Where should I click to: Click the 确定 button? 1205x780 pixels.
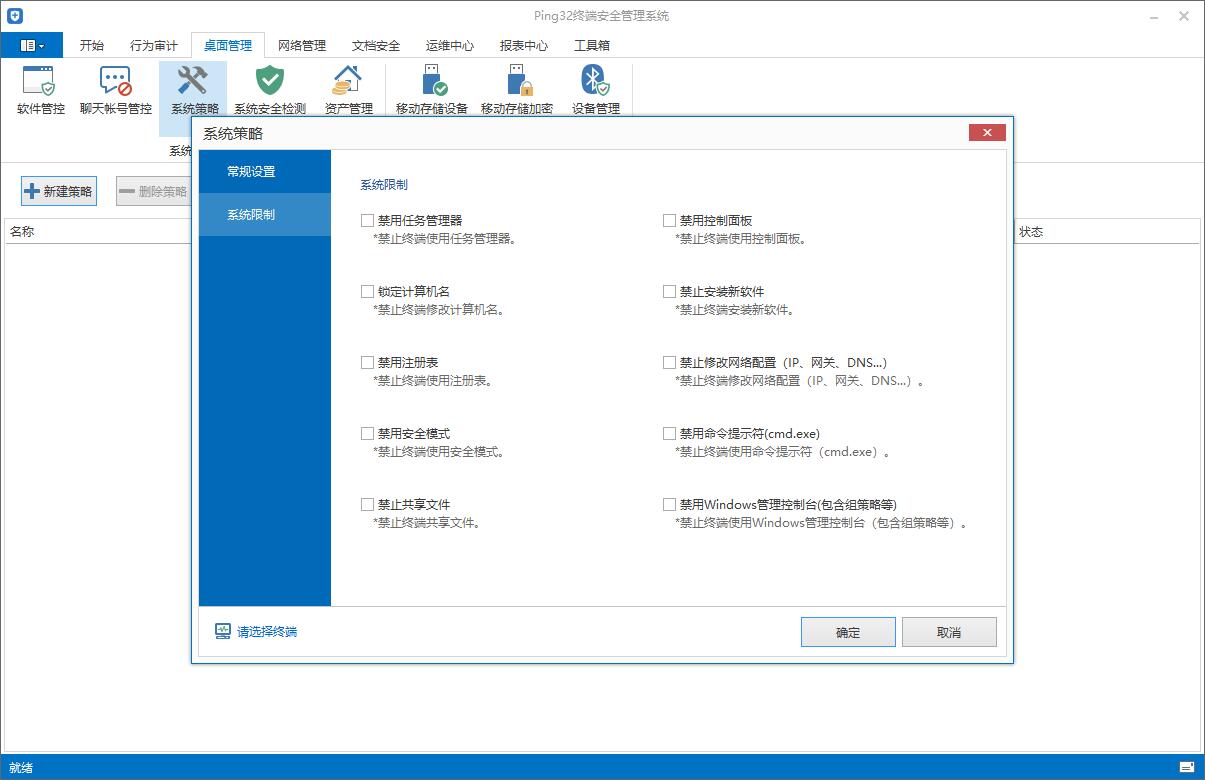pos(848,632)
